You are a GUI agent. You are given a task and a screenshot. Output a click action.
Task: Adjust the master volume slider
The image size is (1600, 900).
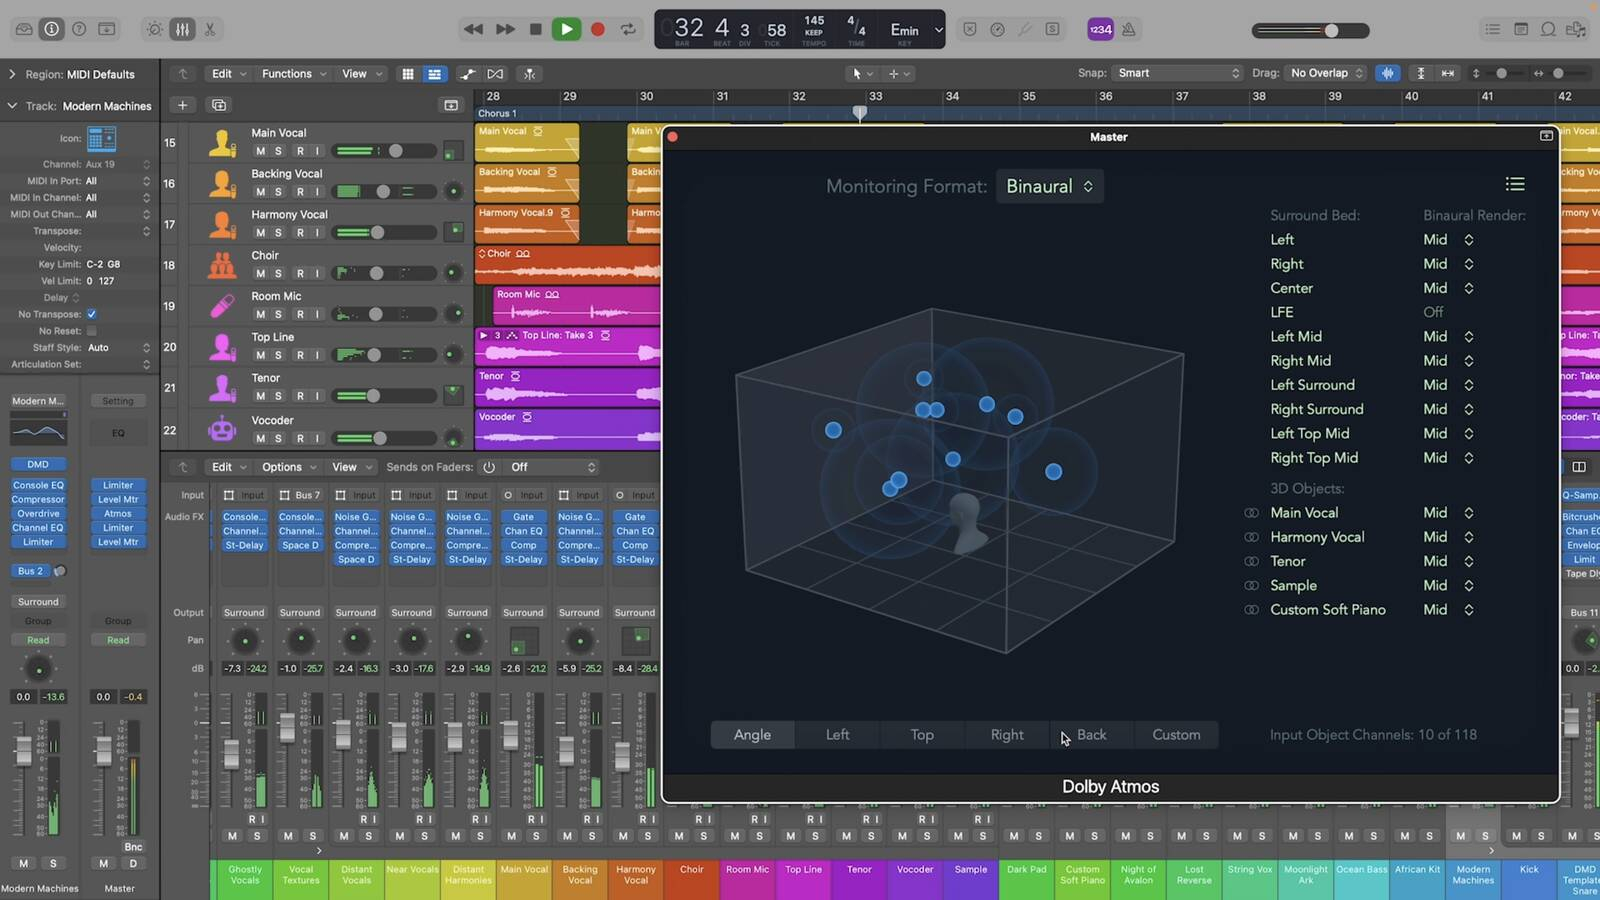(1331, 30)
